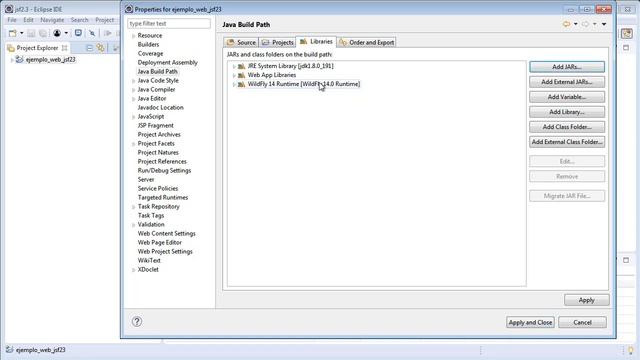640x360 pixels.
Task: Expand ejemplo_web_jsf23 project in Project Explorer
Action: pos(12,60)
